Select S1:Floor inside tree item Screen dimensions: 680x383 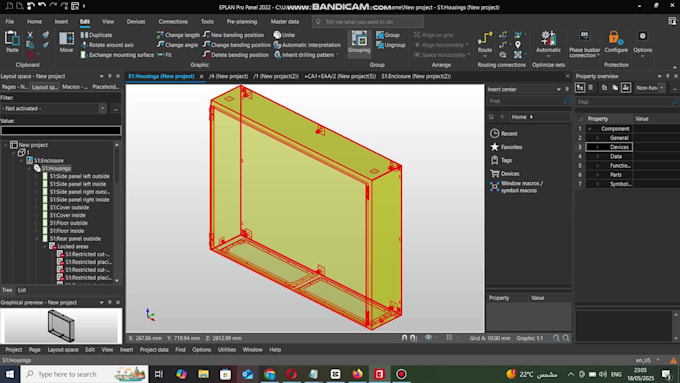(x=66, y=231)
